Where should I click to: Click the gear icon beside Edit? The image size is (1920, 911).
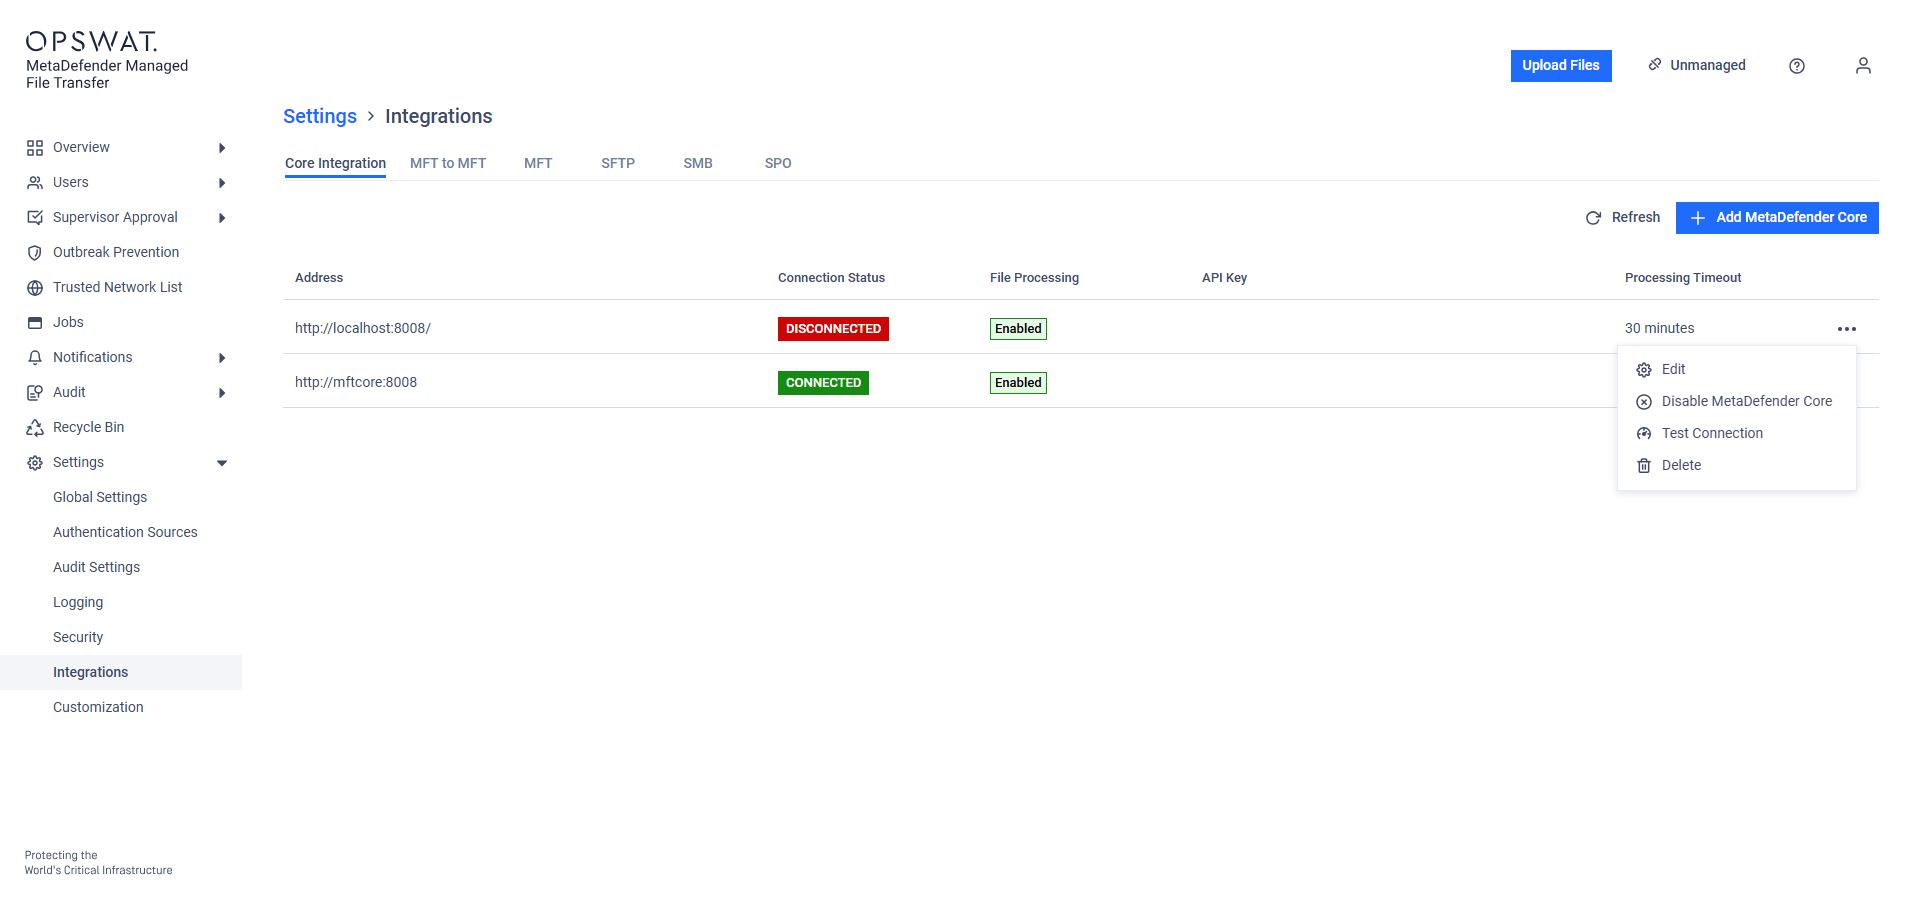[x=1644, y=370]
